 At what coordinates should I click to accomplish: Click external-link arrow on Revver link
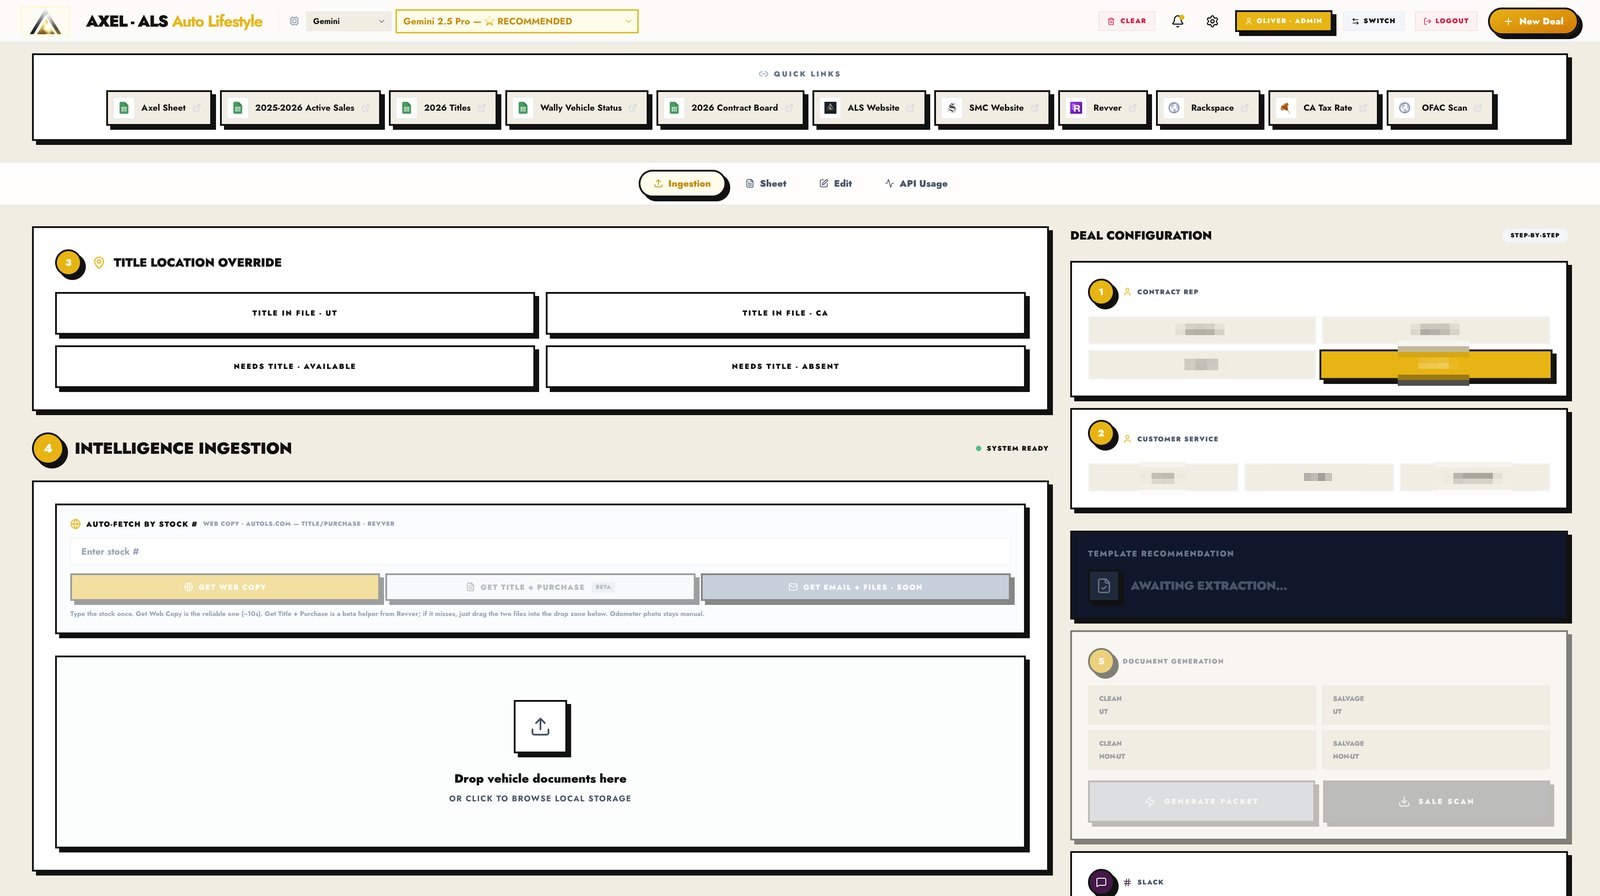[1133, 108]
